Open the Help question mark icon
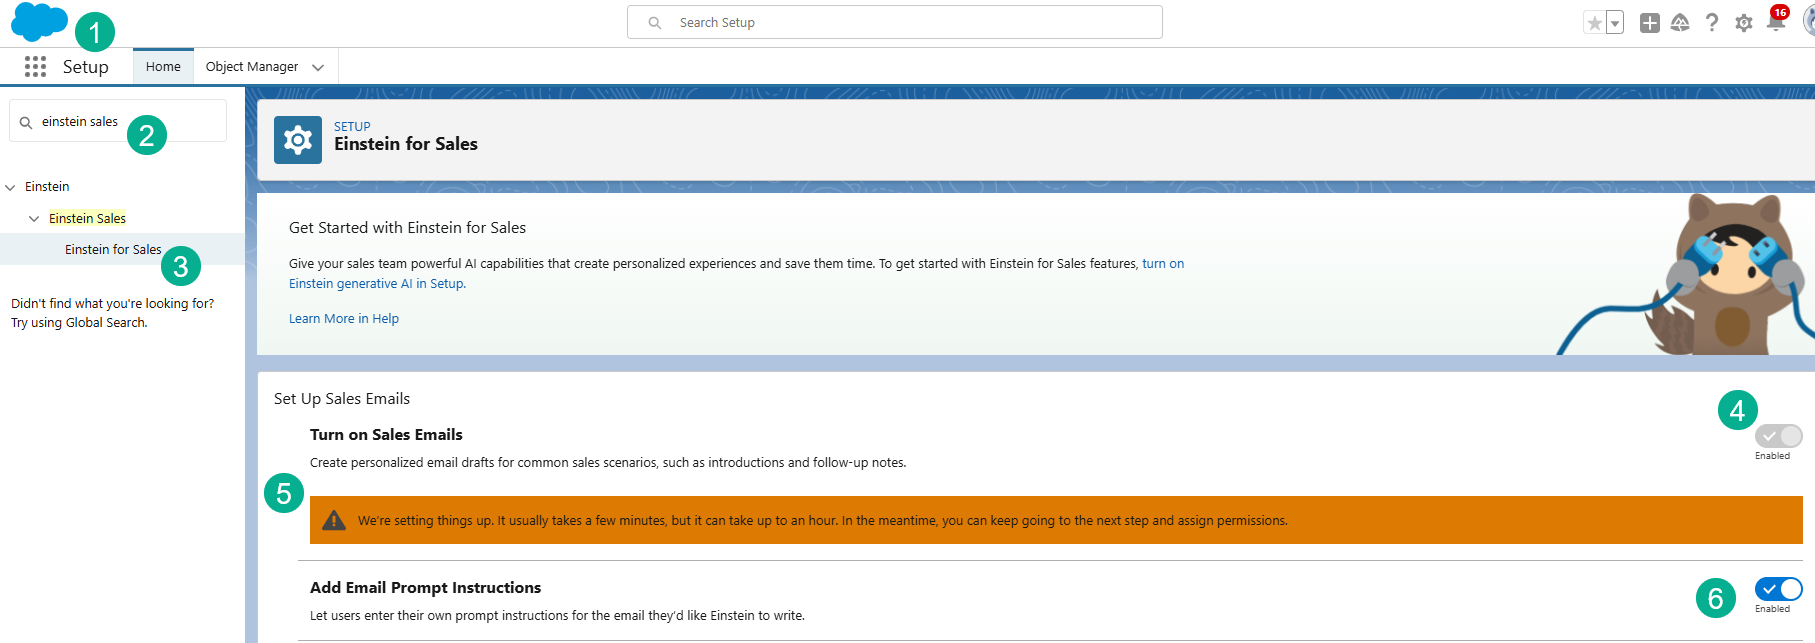 (1712, 23)
